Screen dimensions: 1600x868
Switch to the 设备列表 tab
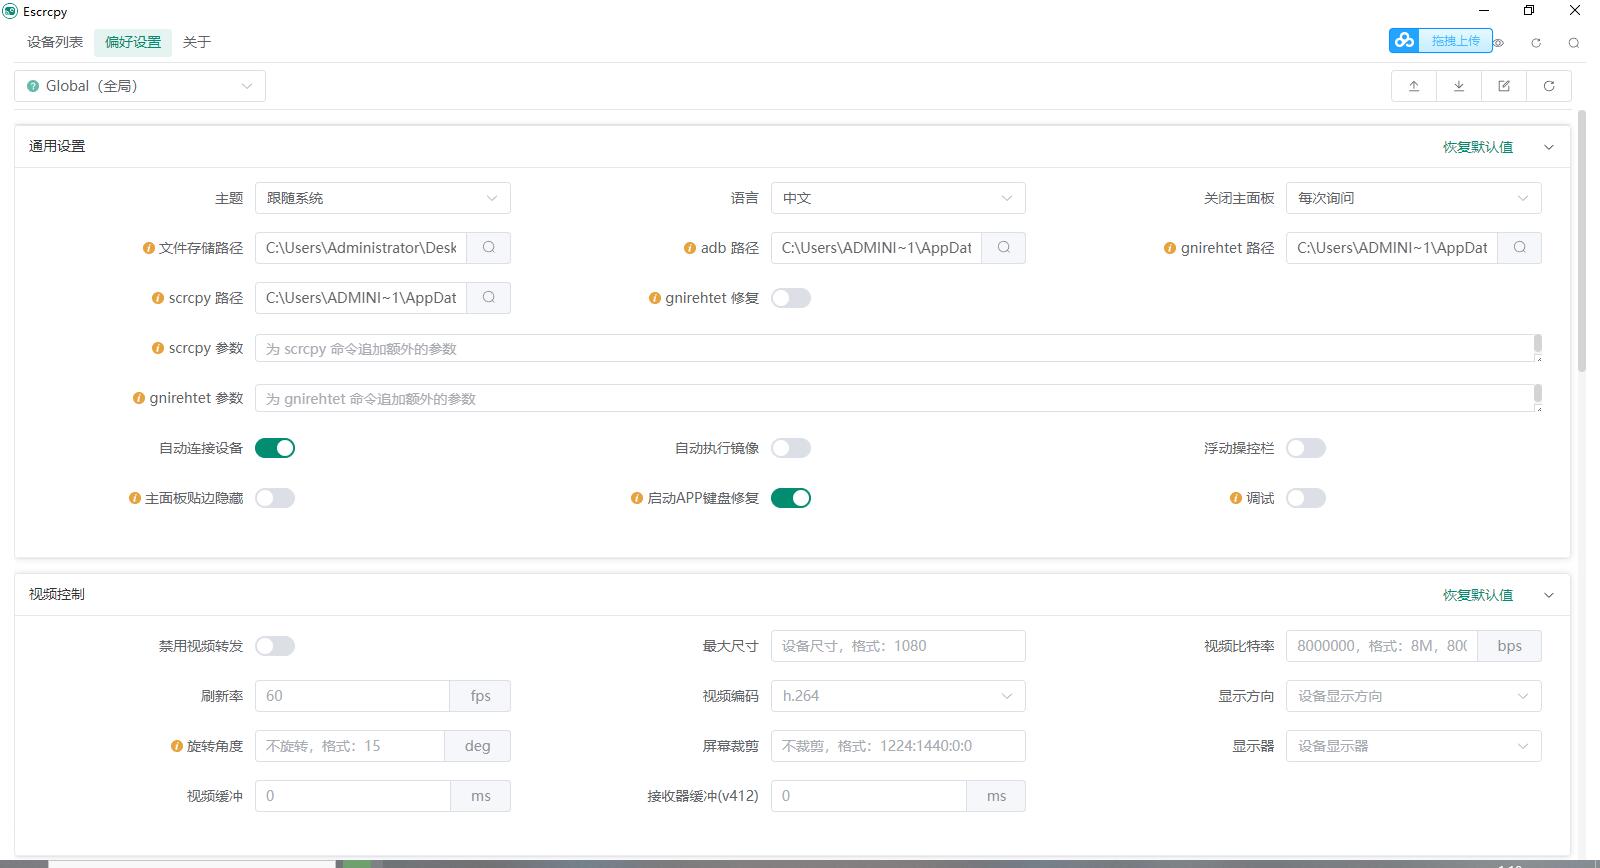click(x=55, y=42)
